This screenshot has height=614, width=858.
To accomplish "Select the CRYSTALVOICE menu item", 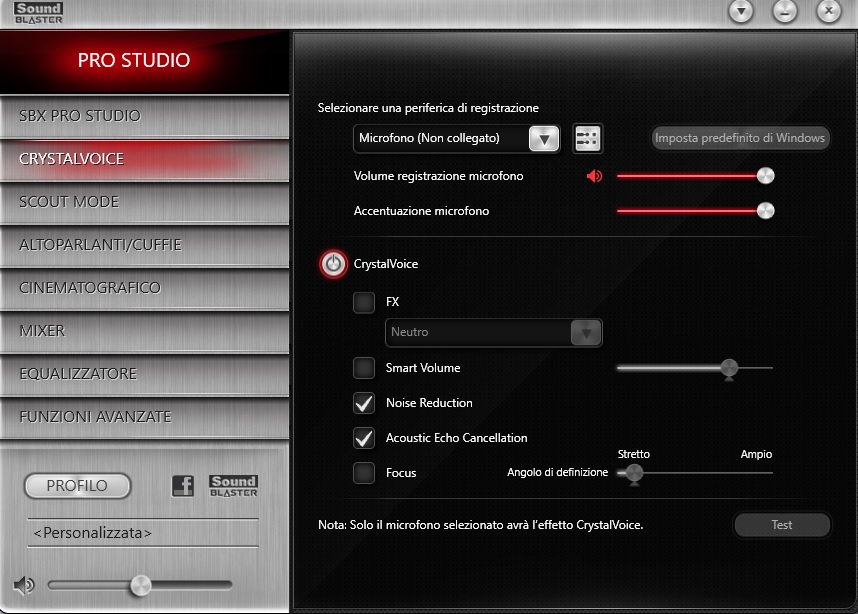I will [x=144, y=159].
